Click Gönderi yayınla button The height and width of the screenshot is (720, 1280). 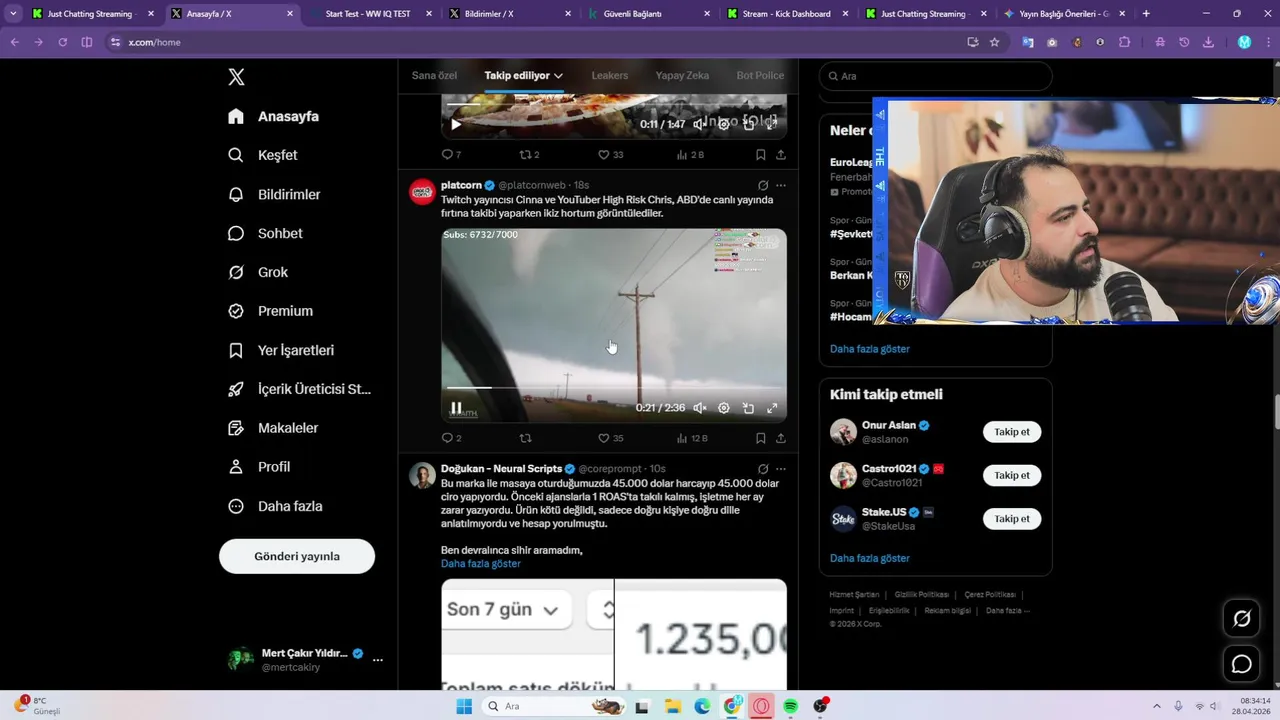pos(297,556)
